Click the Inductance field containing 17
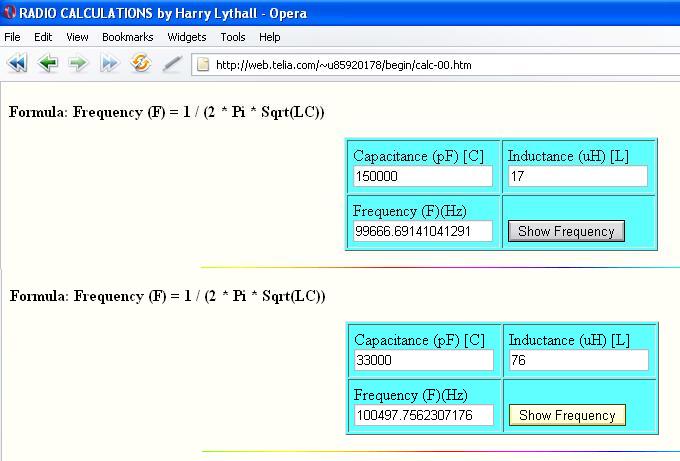The image size is (680, 461). coord(578,176)
